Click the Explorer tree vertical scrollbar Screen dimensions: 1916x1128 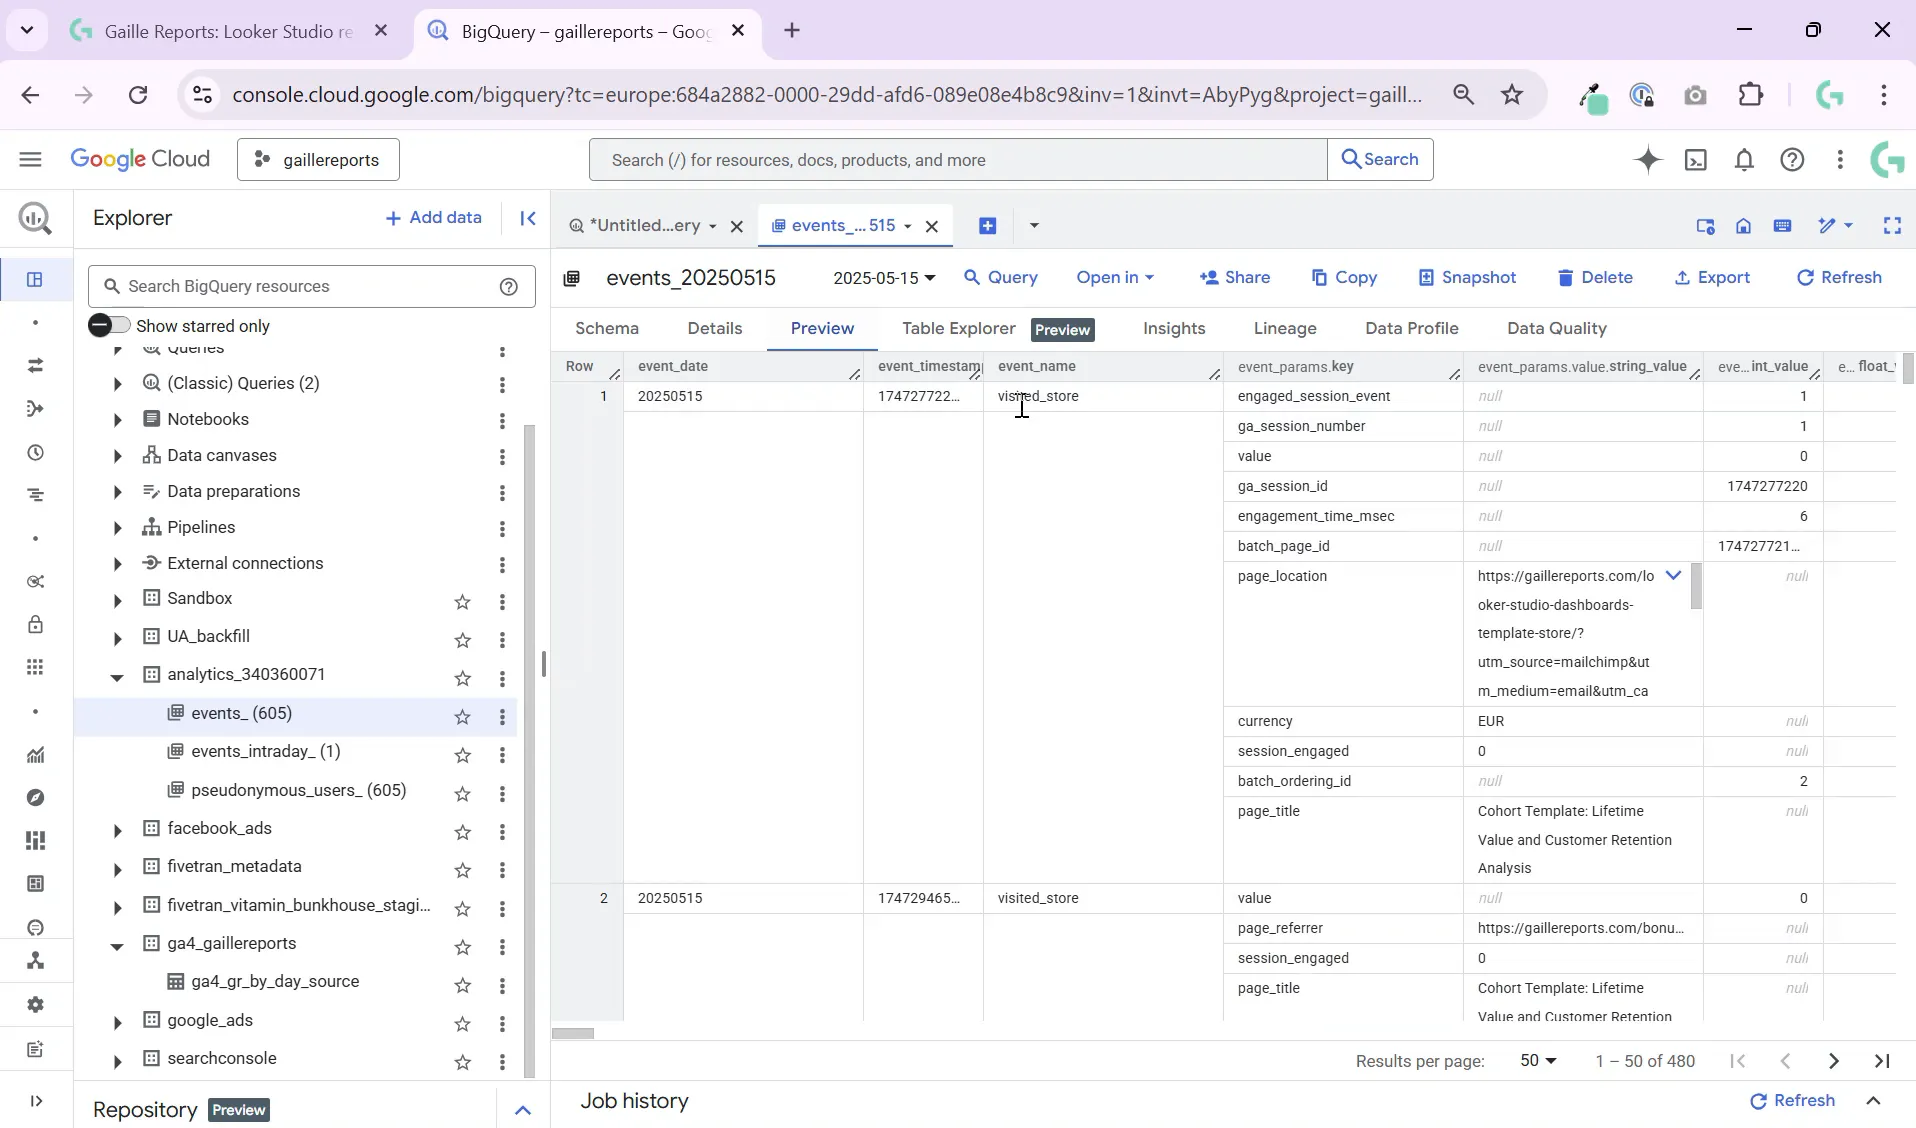pyautogui.click(x=531, y=750)
